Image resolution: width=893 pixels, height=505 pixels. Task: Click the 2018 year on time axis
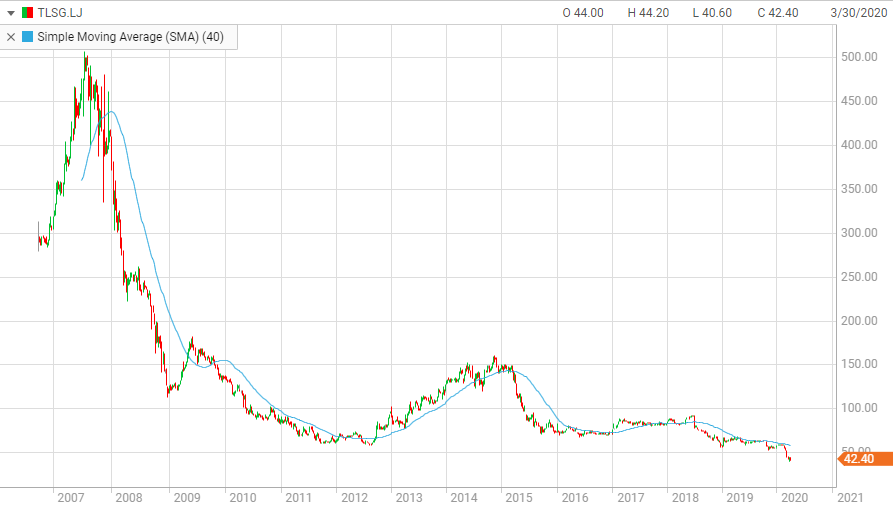[x=685, y=497]
